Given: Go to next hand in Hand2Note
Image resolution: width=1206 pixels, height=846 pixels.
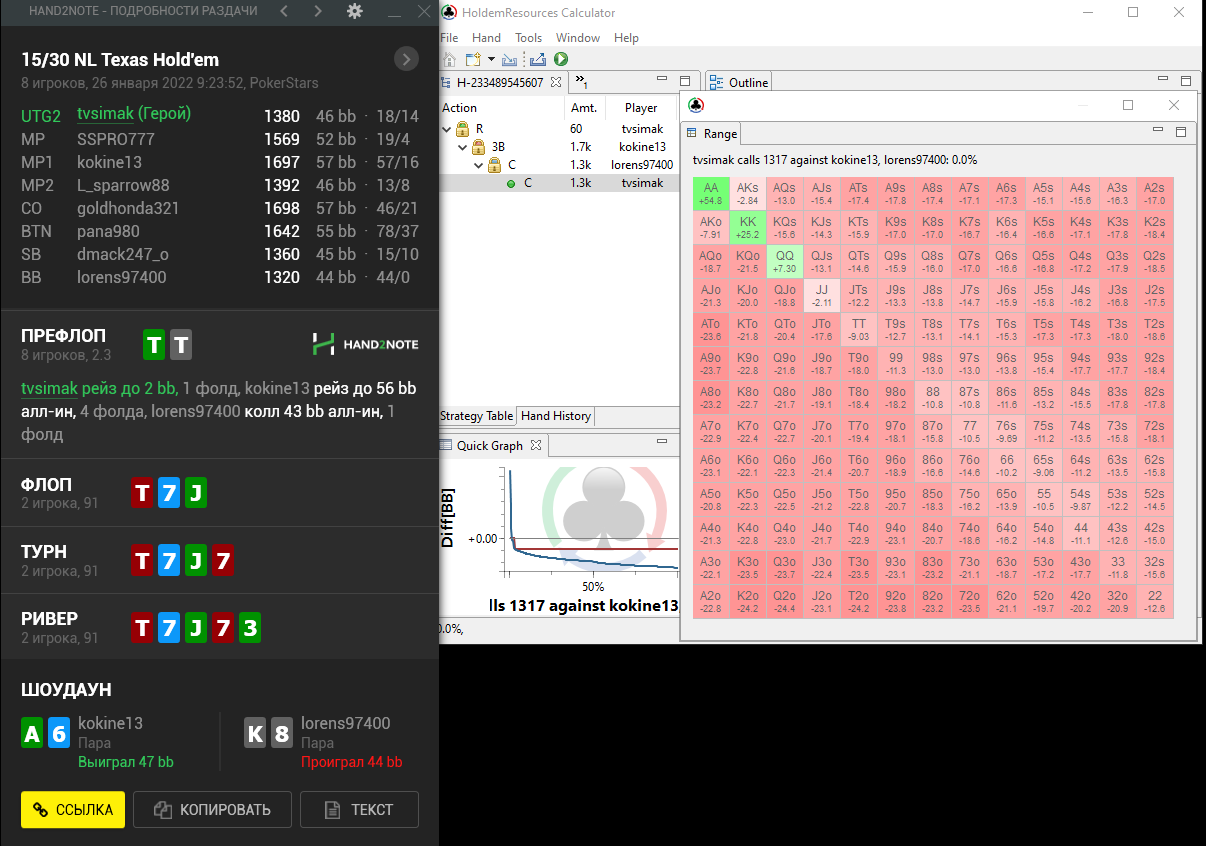Looking at the screenshot, I should (318, 11).
